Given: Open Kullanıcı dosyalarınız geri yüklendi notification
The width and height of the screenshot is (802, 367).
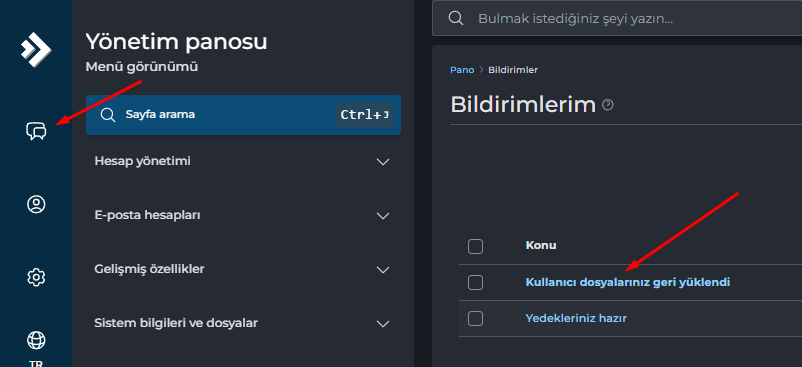Looking at the screenshot, I should click(628, 282).
